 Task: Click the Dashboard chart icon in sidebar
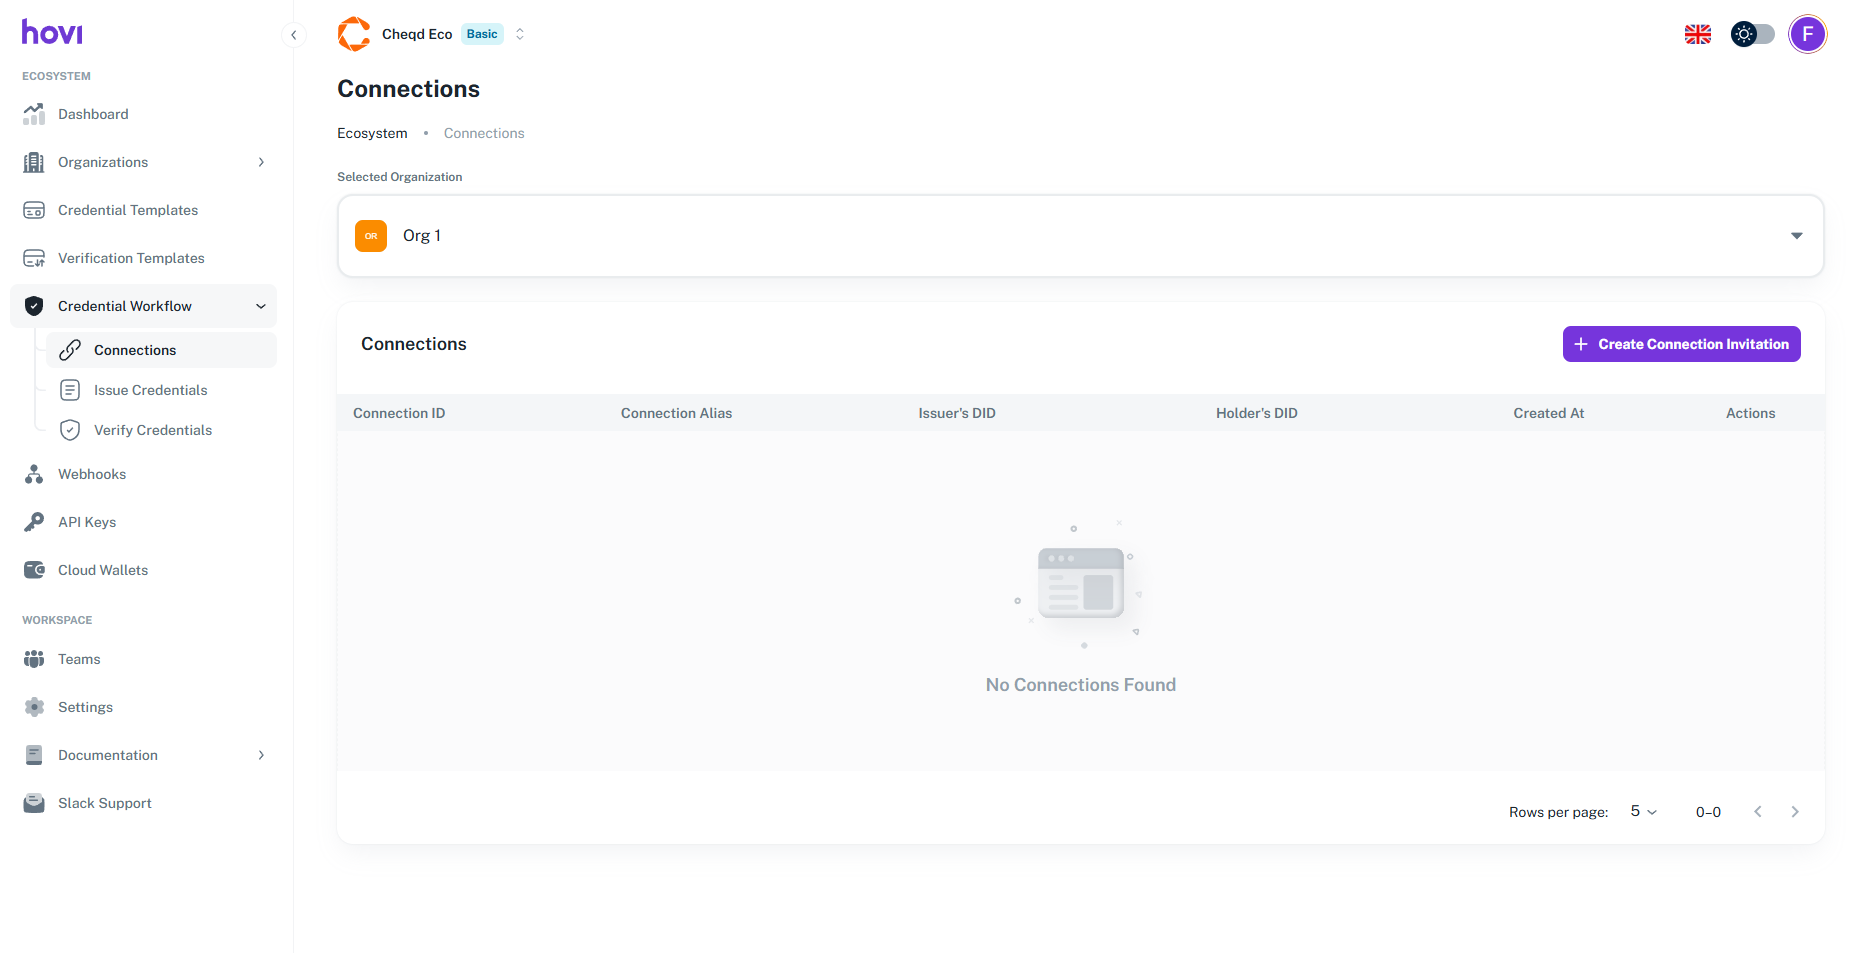34,114
